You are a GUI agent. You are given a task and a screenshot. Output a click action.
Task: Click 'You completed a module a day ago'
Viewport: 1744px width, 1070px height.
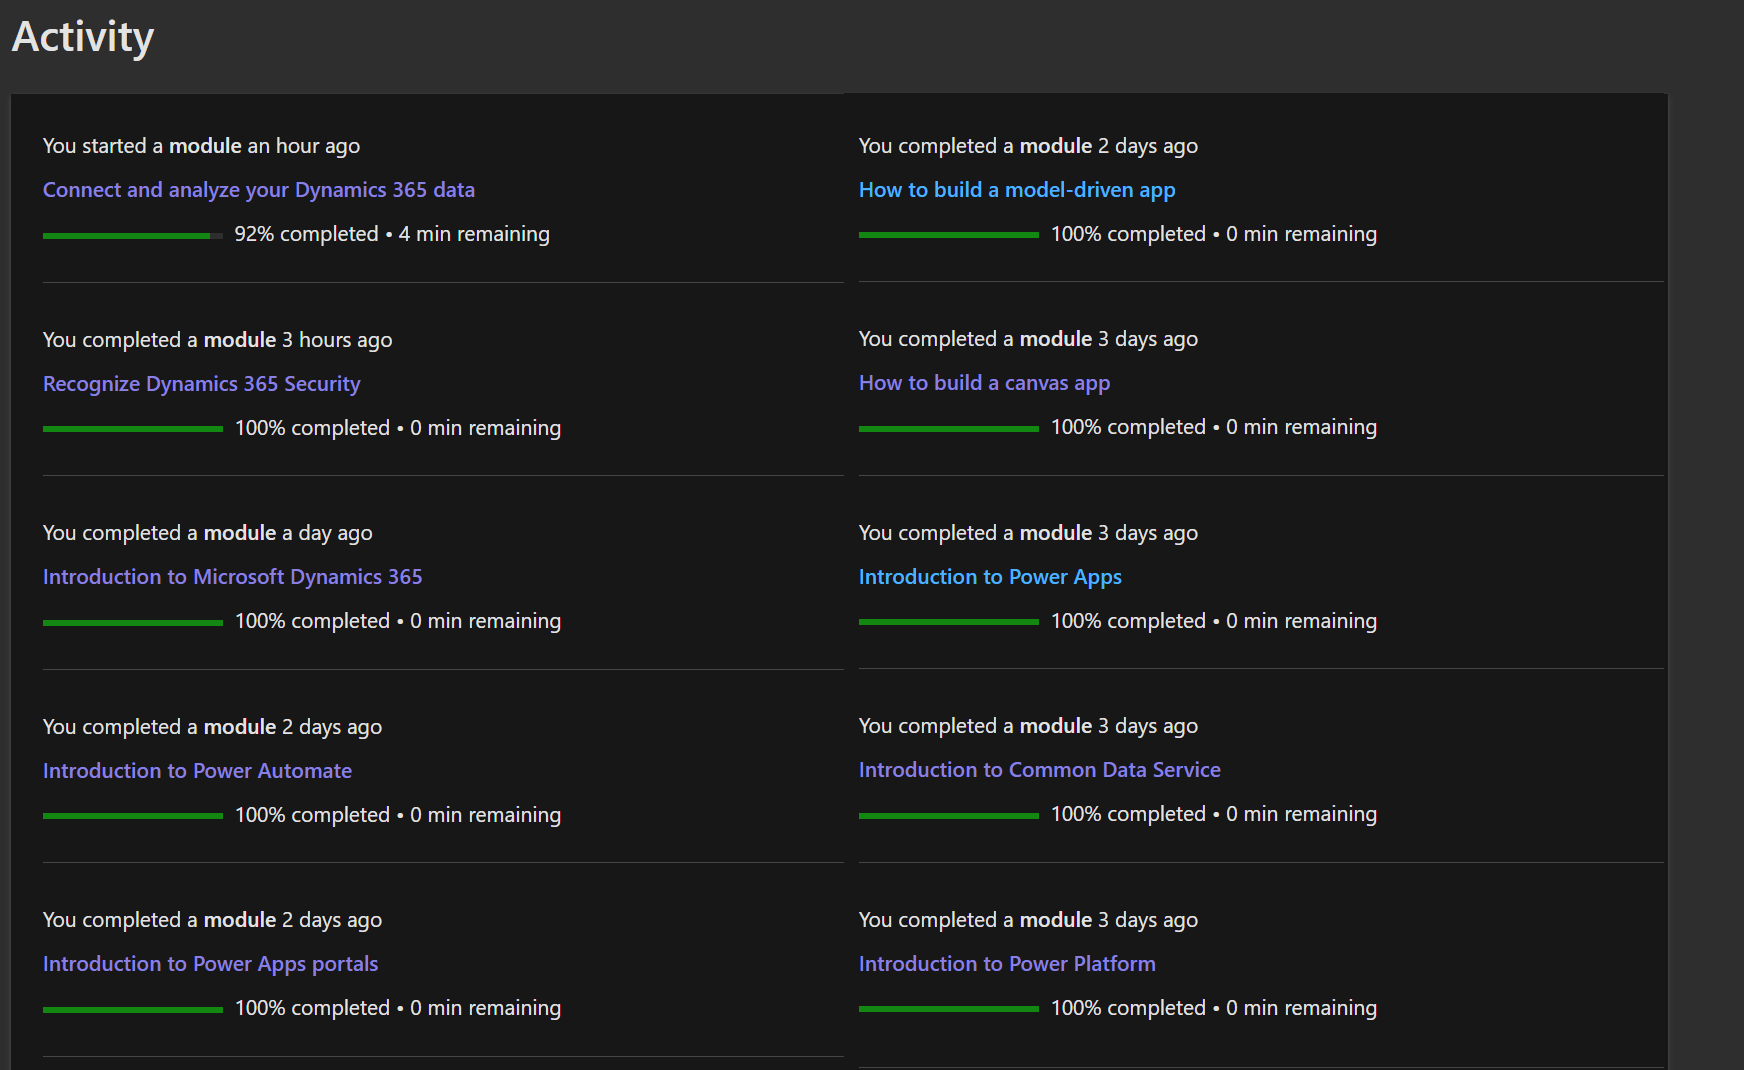[207, 533]
